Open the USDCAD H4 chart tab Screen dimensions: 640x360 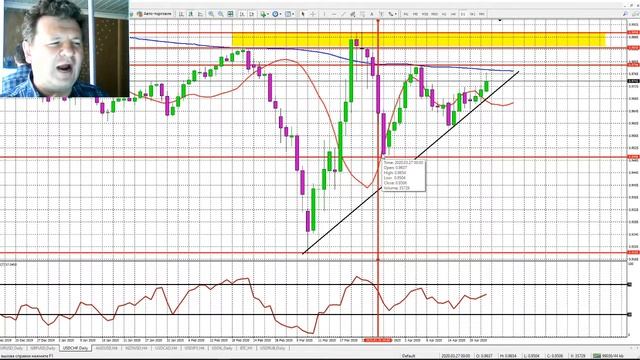pos(166,348)
